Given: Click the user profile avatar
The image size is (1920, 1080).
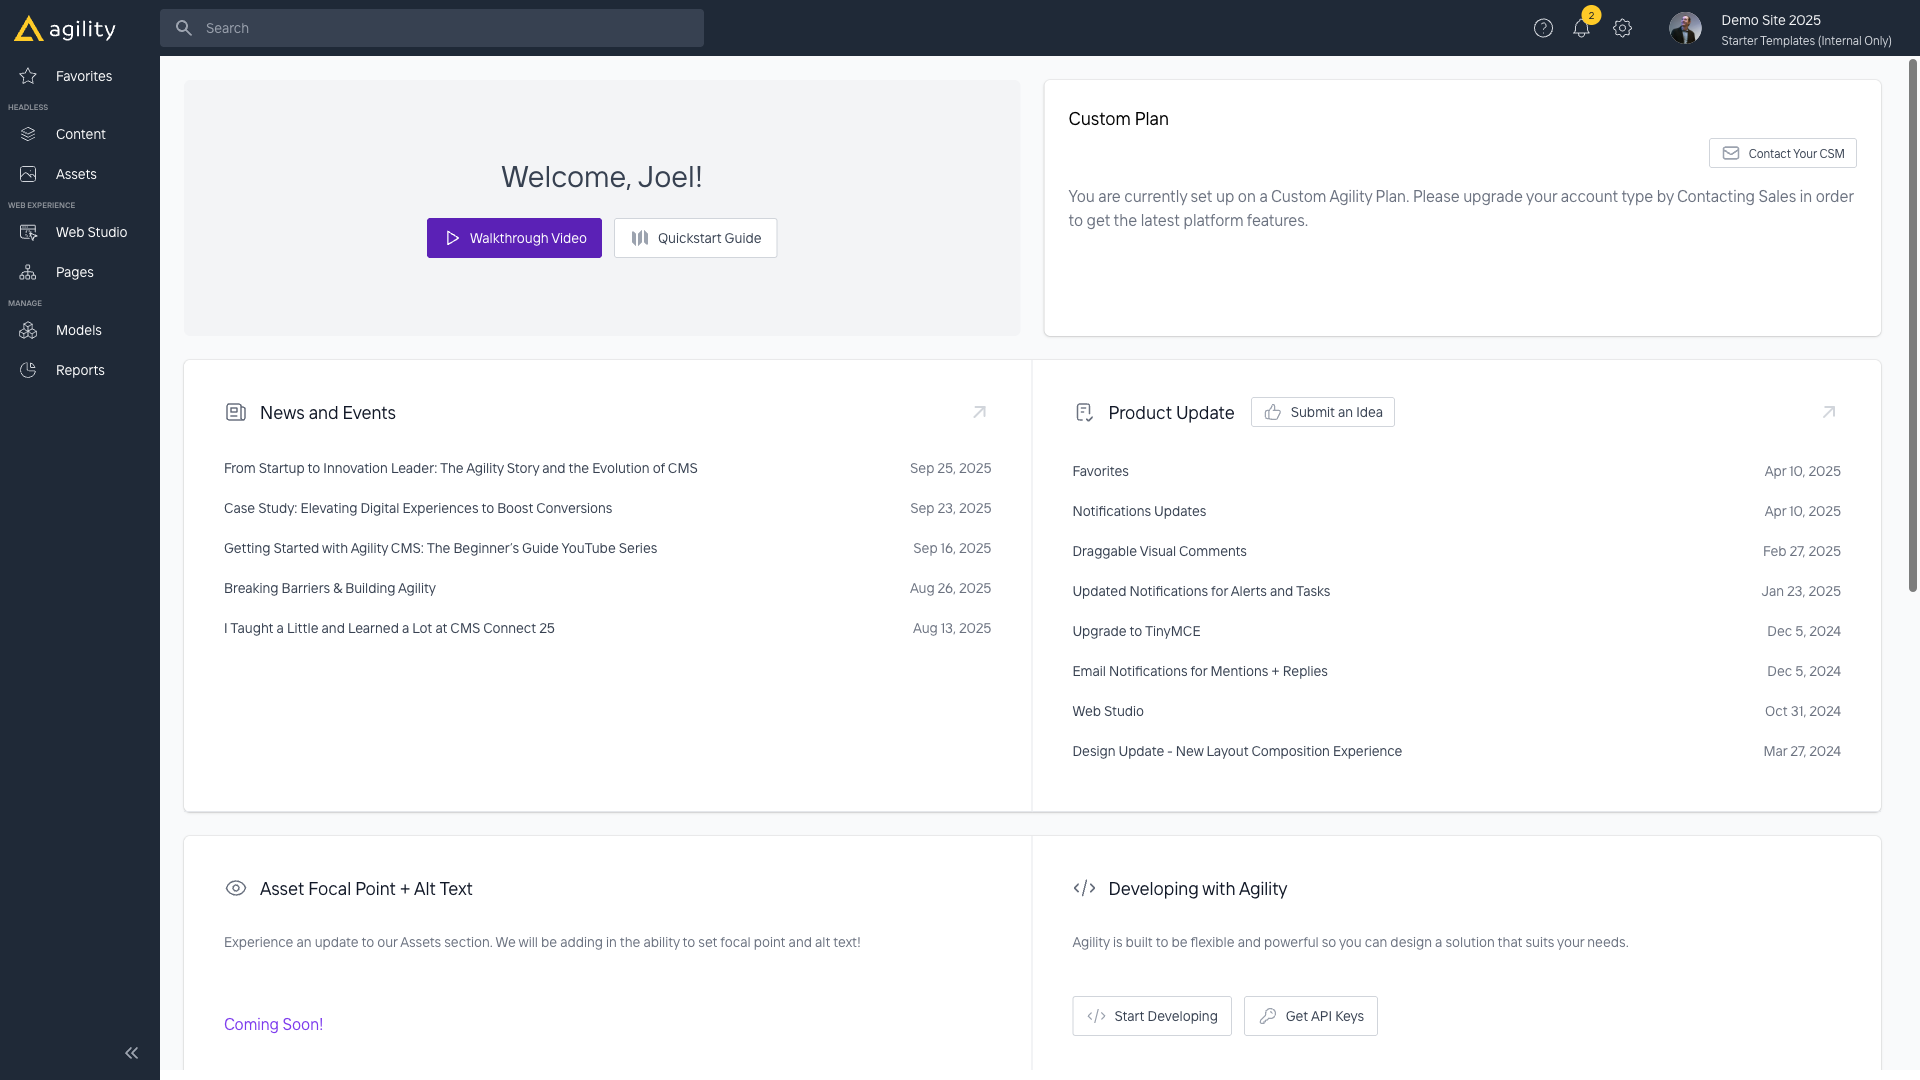Looking at the screenshot, I should [1685, 28].
